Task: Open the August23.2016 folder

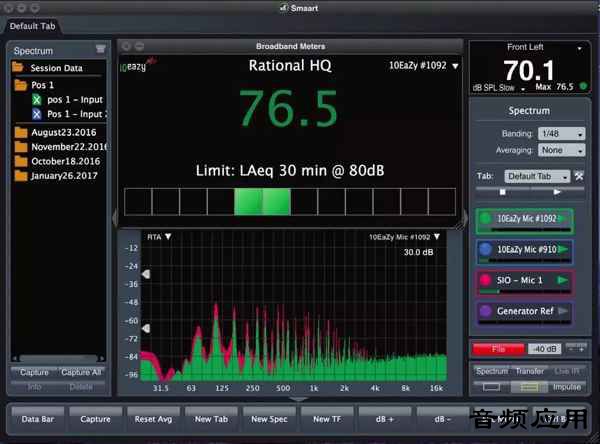Action: [x=55, y=132]
